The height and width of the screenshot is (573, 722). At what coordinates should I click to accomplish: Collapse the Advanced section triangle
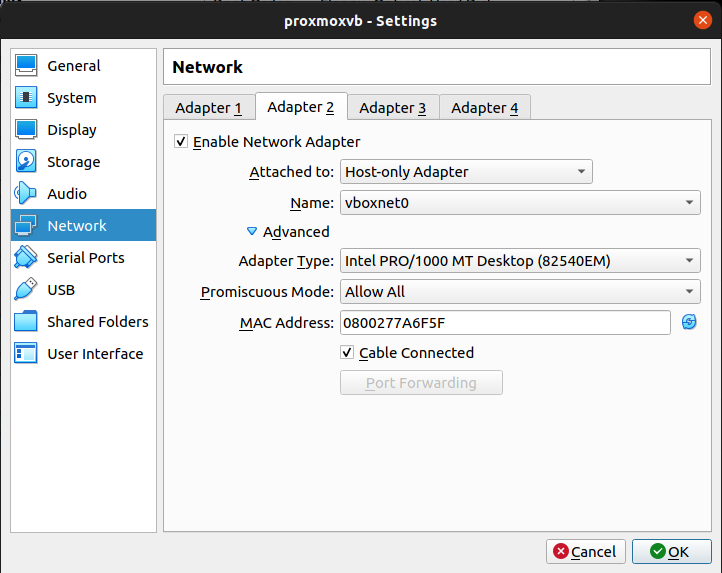[x=252, y=232]
